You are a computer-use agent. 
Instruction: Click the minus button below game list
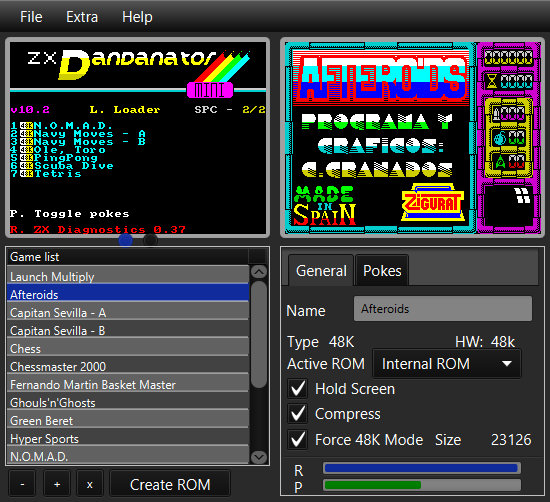22,484
